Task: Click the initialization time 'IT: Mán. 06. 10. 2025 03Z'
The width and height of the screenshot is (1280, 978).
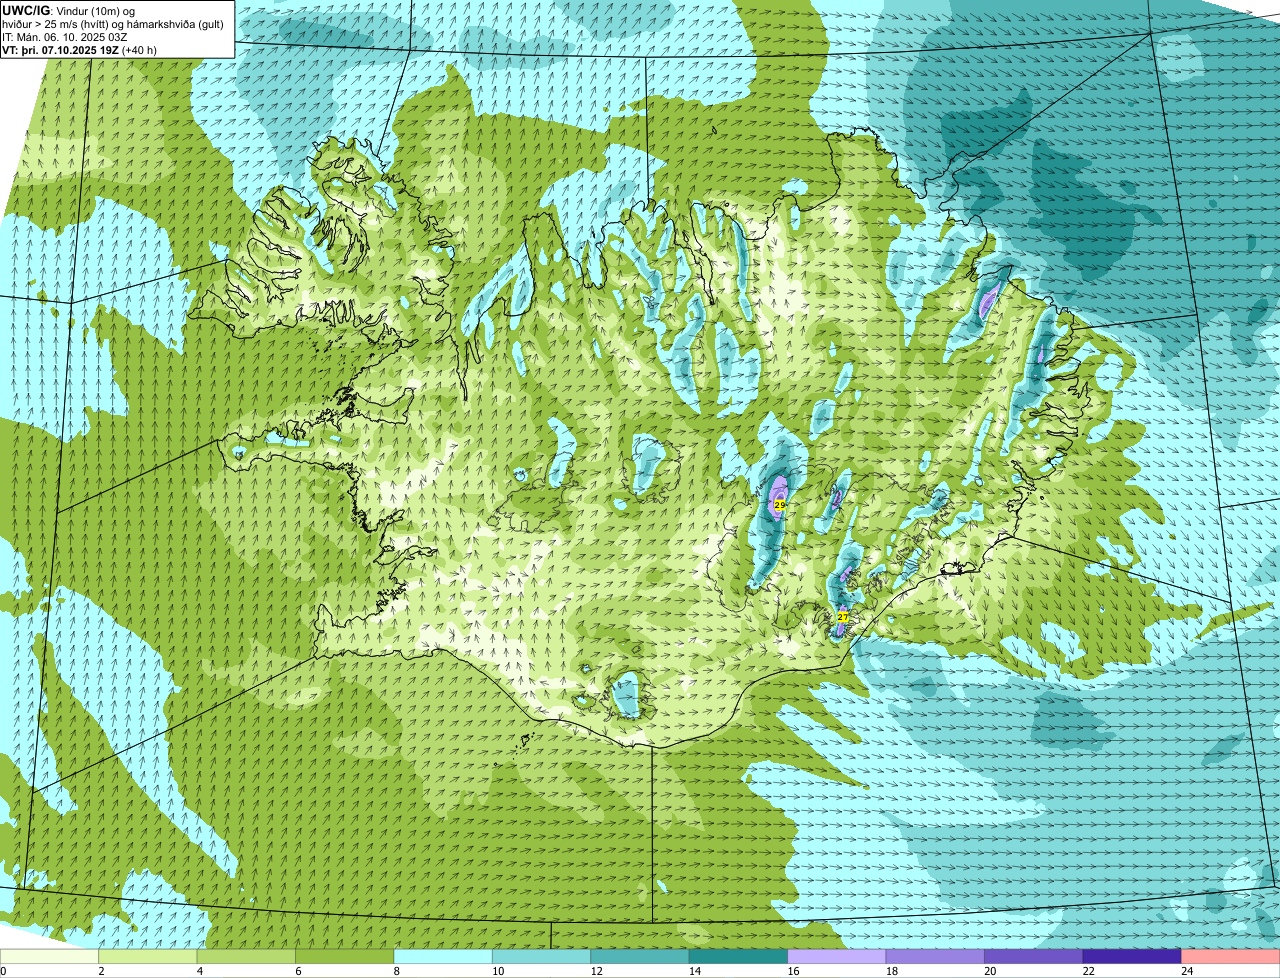Action: [x=65, y=37]
